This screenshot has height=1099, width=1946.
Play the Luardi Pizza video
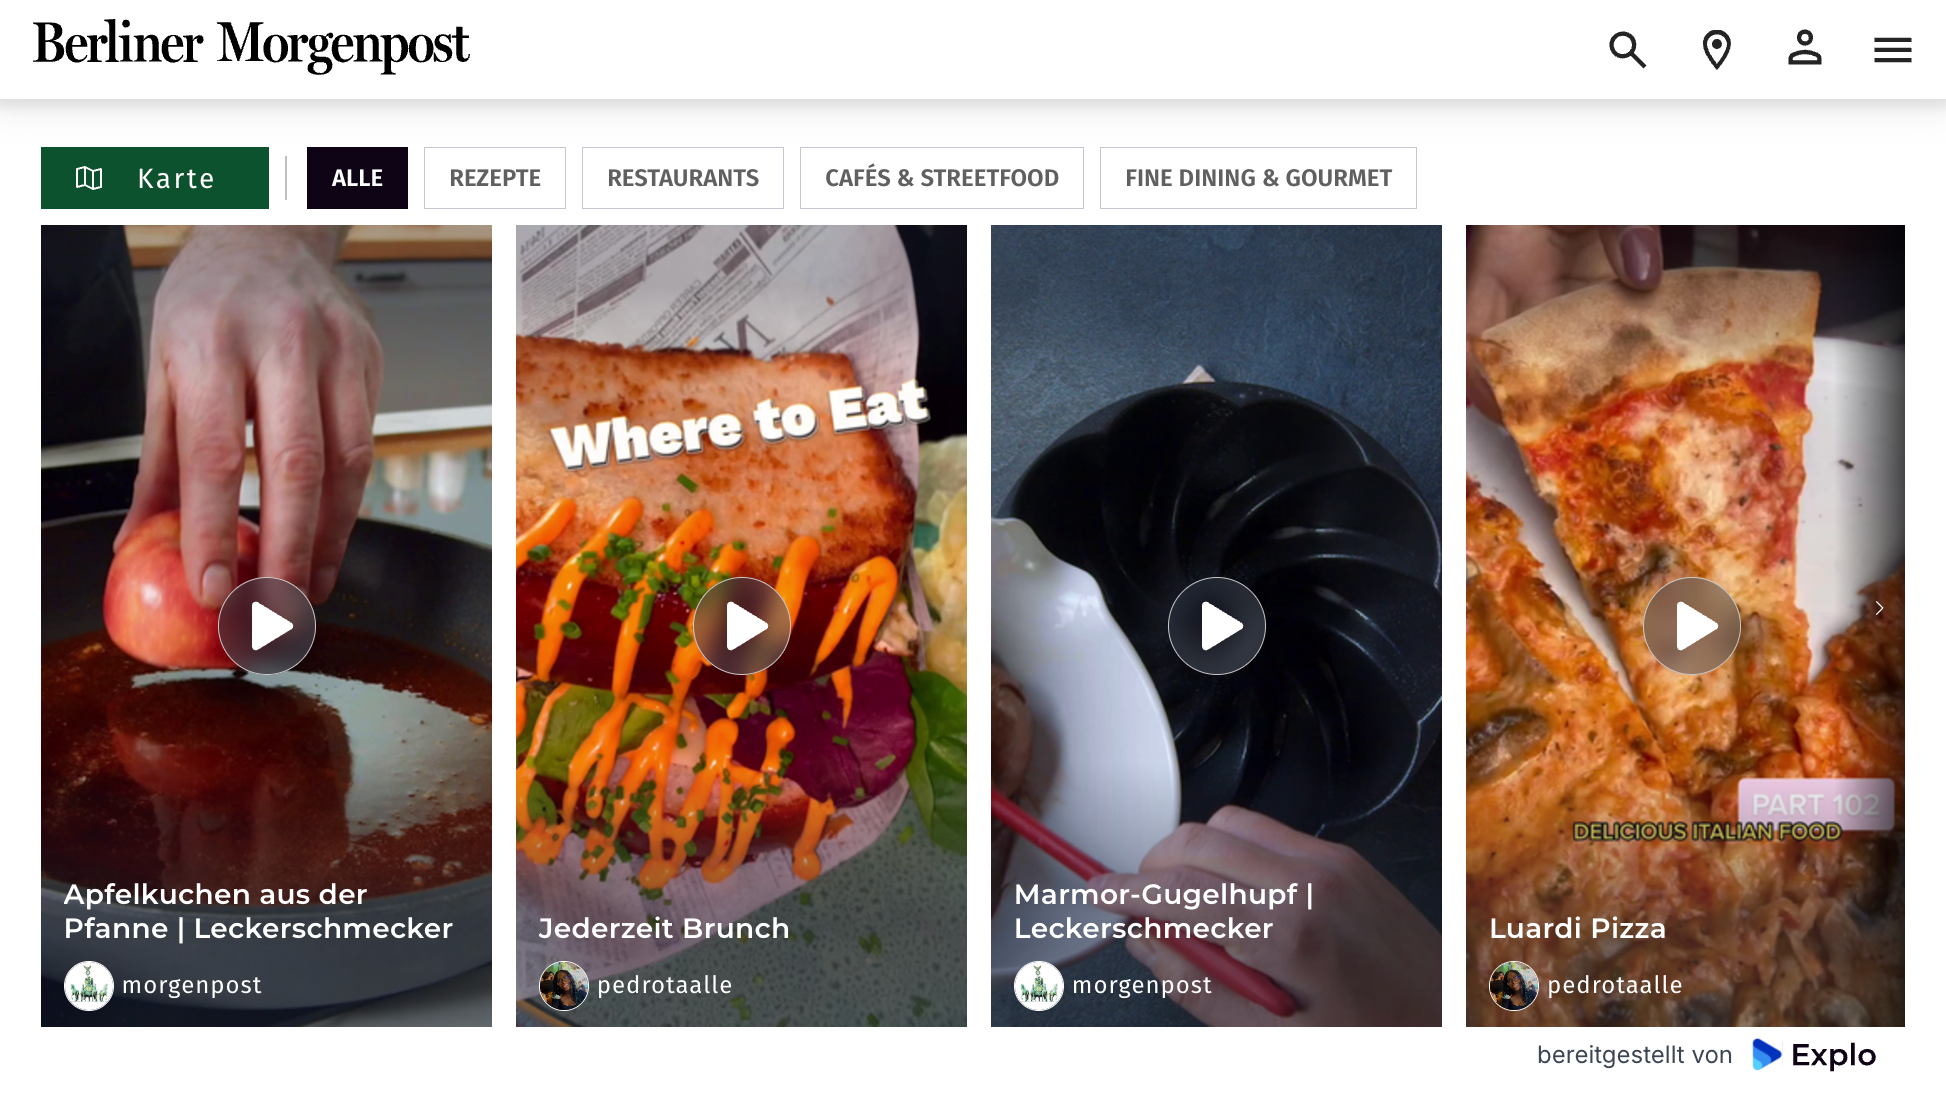(x=1692, y=626)
